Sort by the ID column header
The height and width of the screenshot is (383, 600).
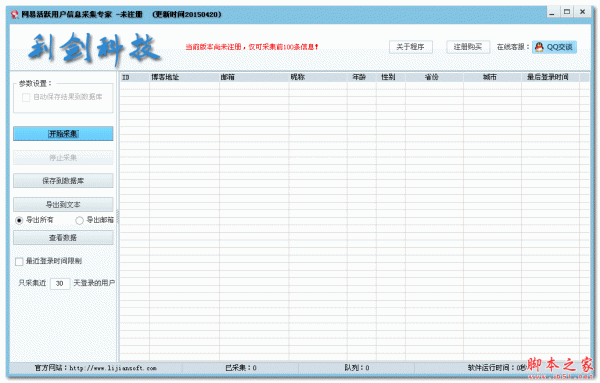pyautogui.click(x=134, y=77)
